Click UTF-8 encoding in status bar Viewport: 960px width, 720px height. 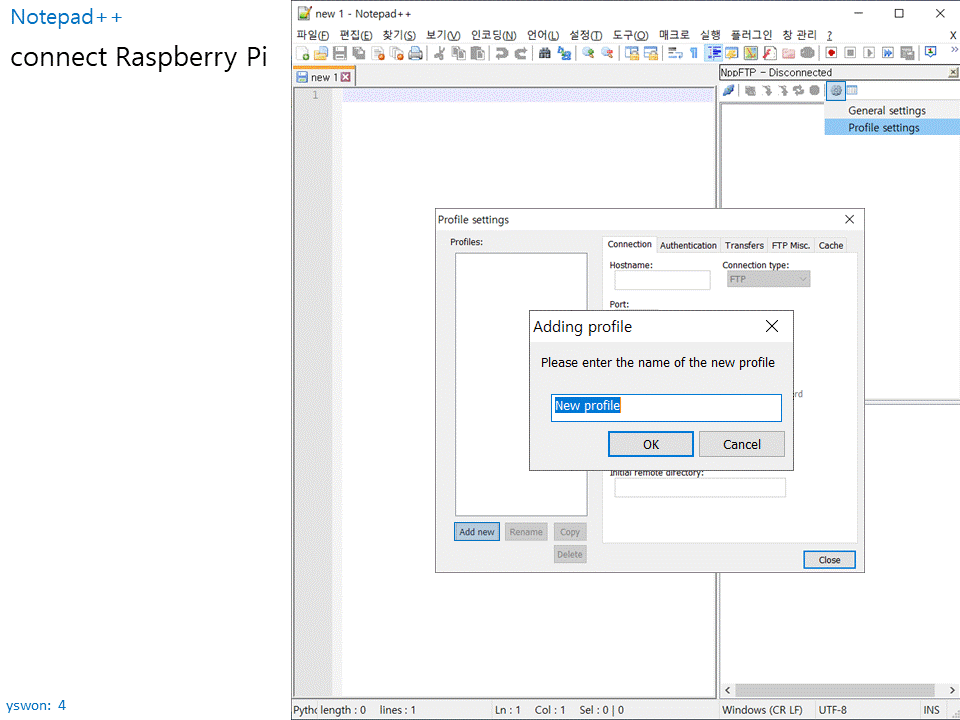click(x=833, y=710)
